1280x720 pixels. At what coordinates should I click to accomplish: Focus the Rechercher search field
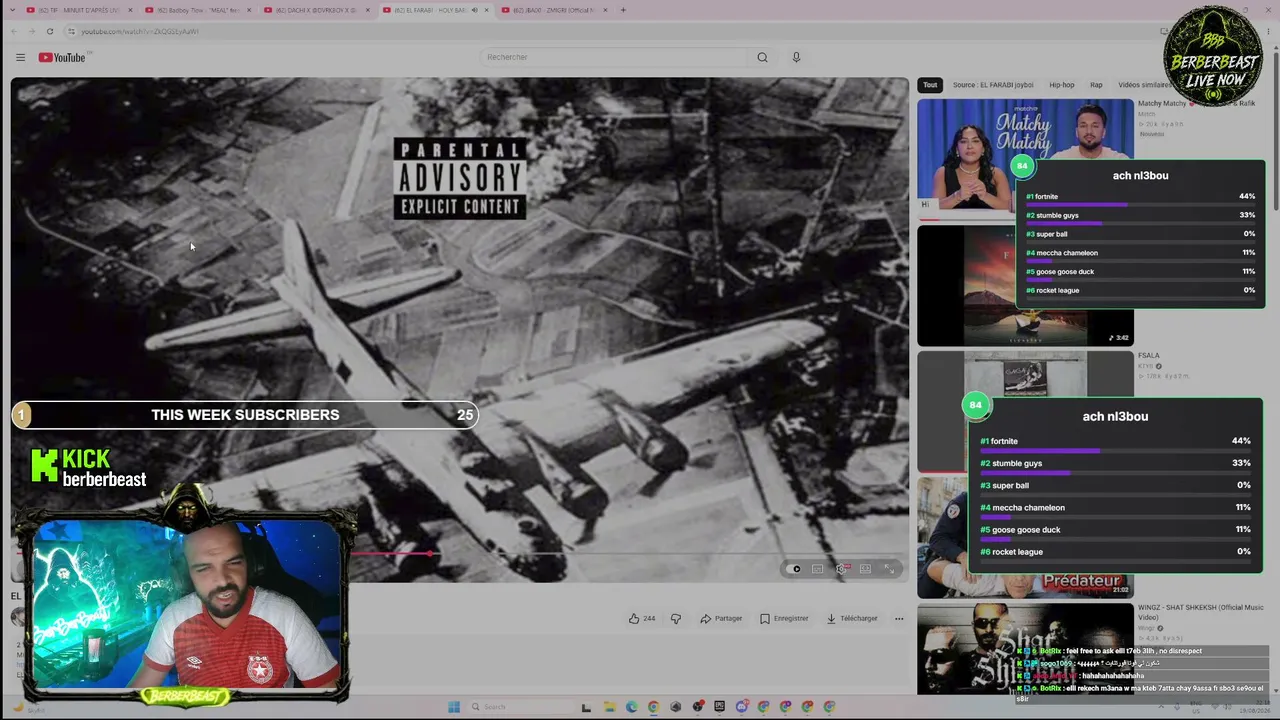(x=612, y=57)
